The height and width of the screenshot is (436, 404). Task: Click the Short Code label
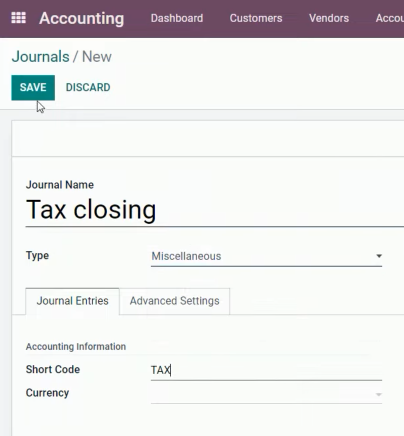click(53, 369)
